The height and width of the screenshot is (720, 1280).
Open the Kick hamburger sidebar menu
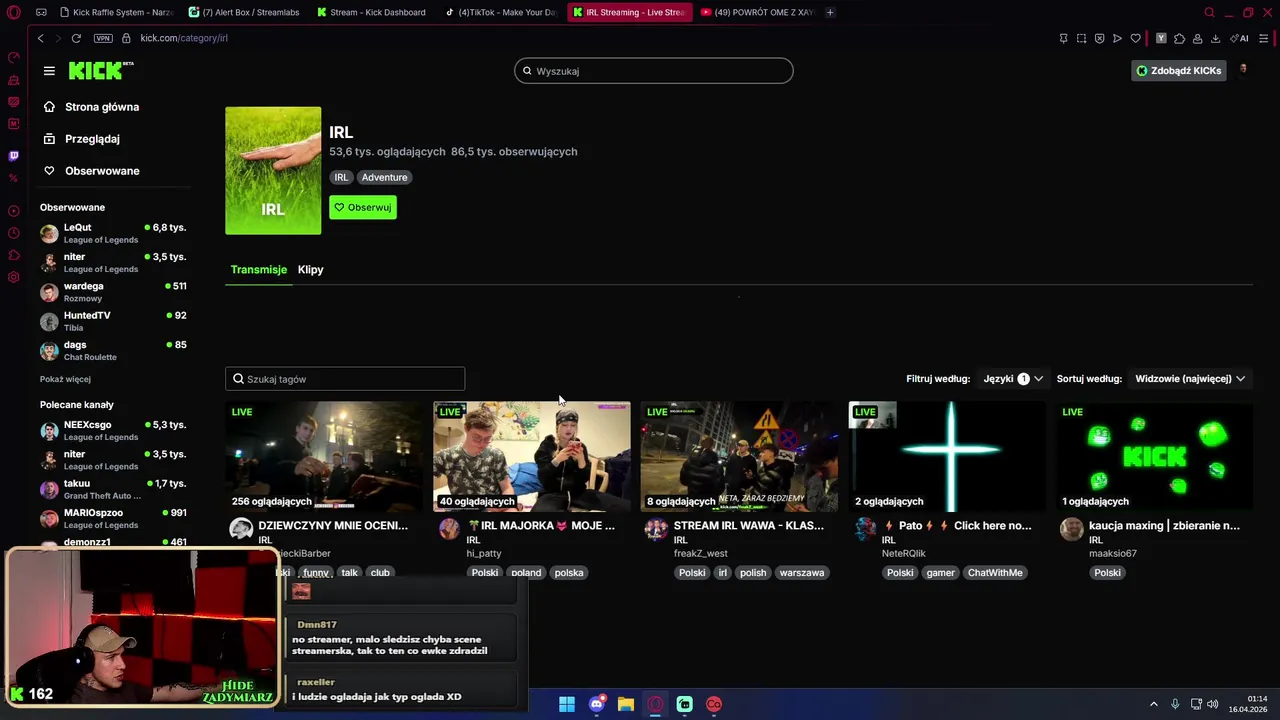(x=49, y=71)
